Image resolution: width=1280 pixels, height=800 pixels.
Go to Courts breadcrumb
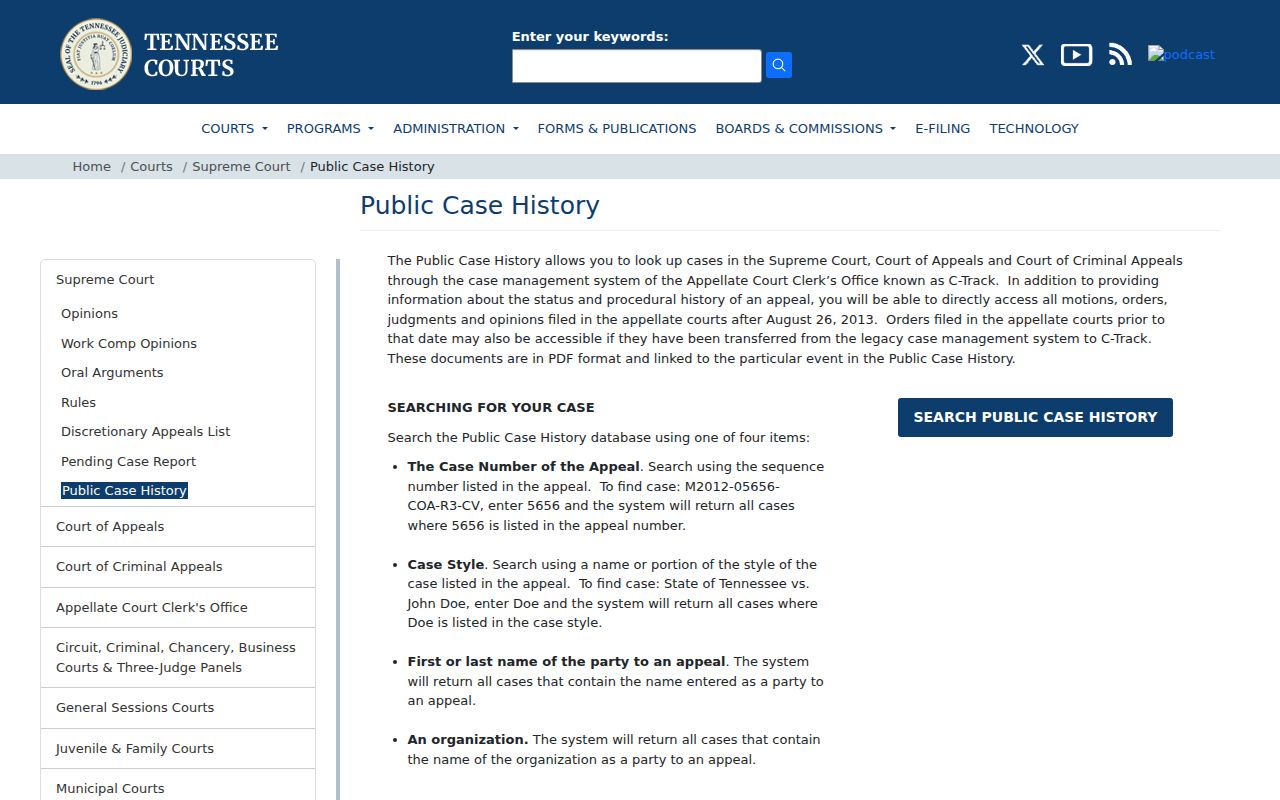(x=151, y=167)
